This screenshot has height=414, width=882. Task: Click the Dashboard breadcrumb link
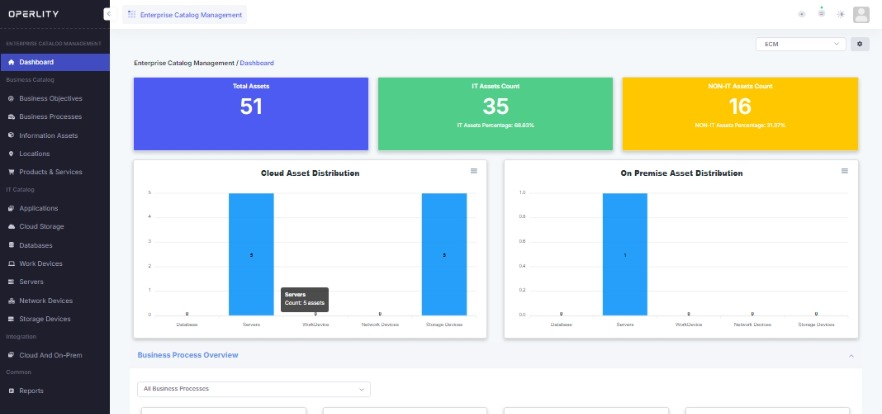coord(257,63)
